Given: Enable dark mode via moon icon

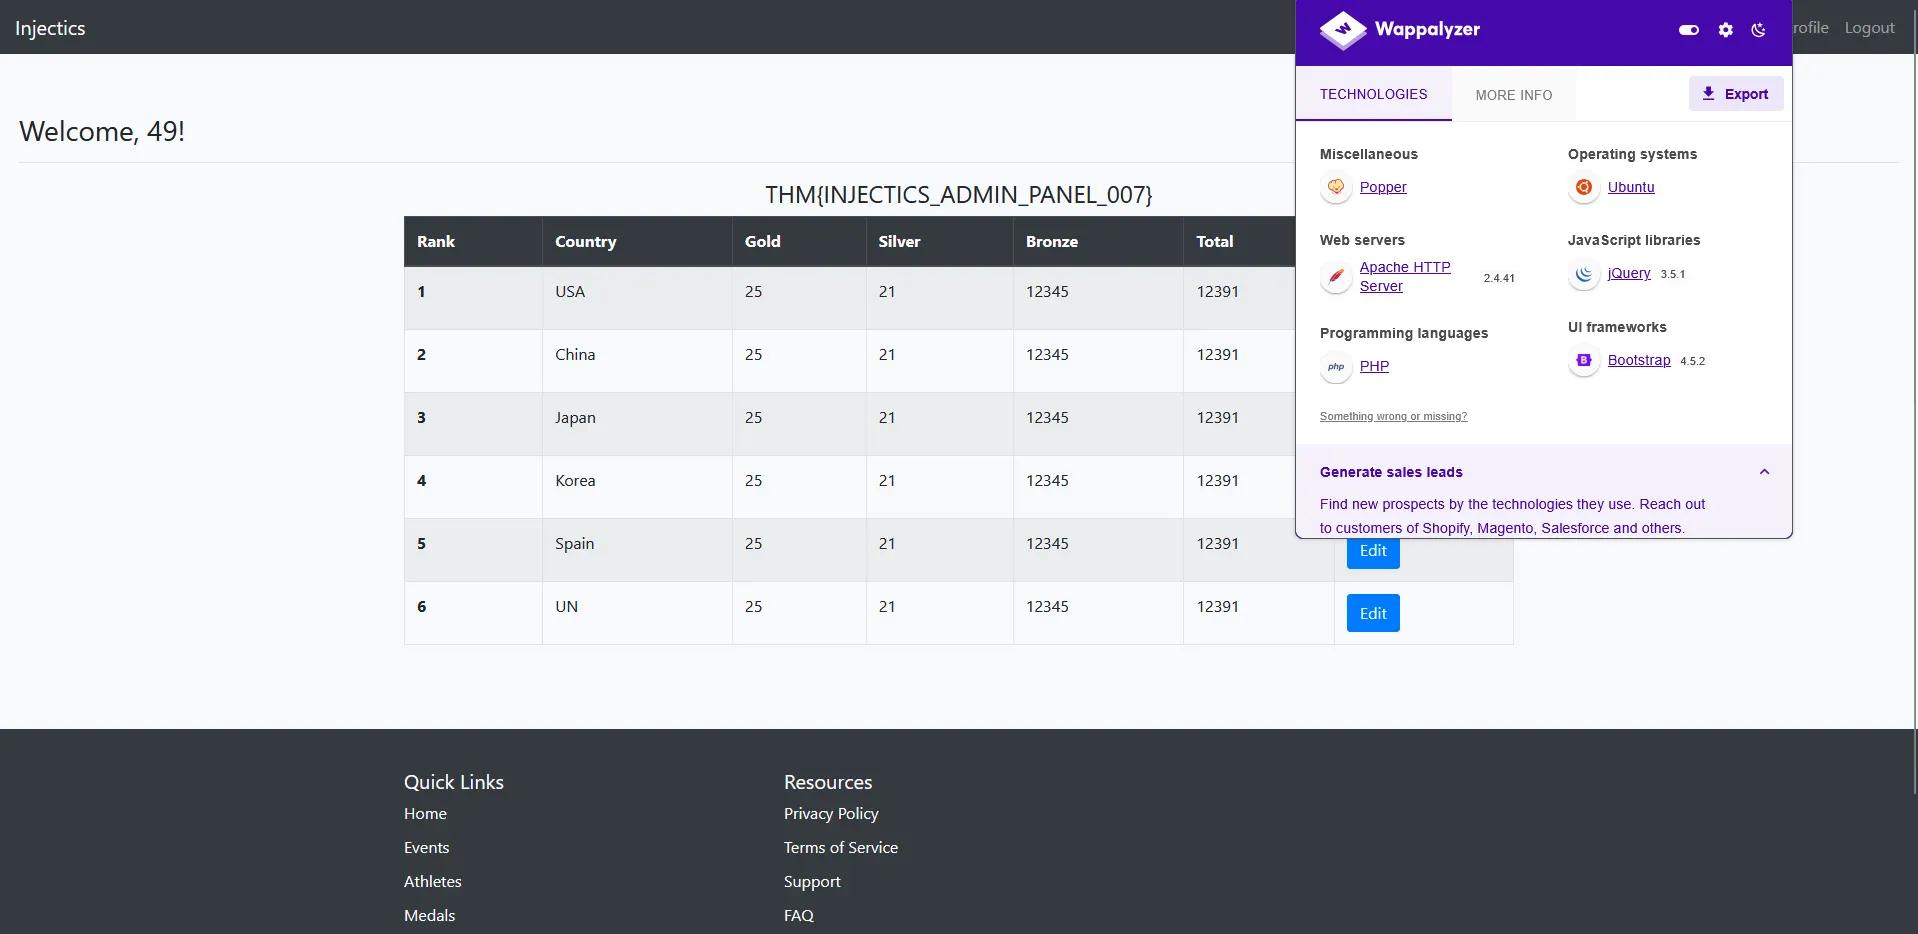Looking at the screenshot, I should [1758, 30].
